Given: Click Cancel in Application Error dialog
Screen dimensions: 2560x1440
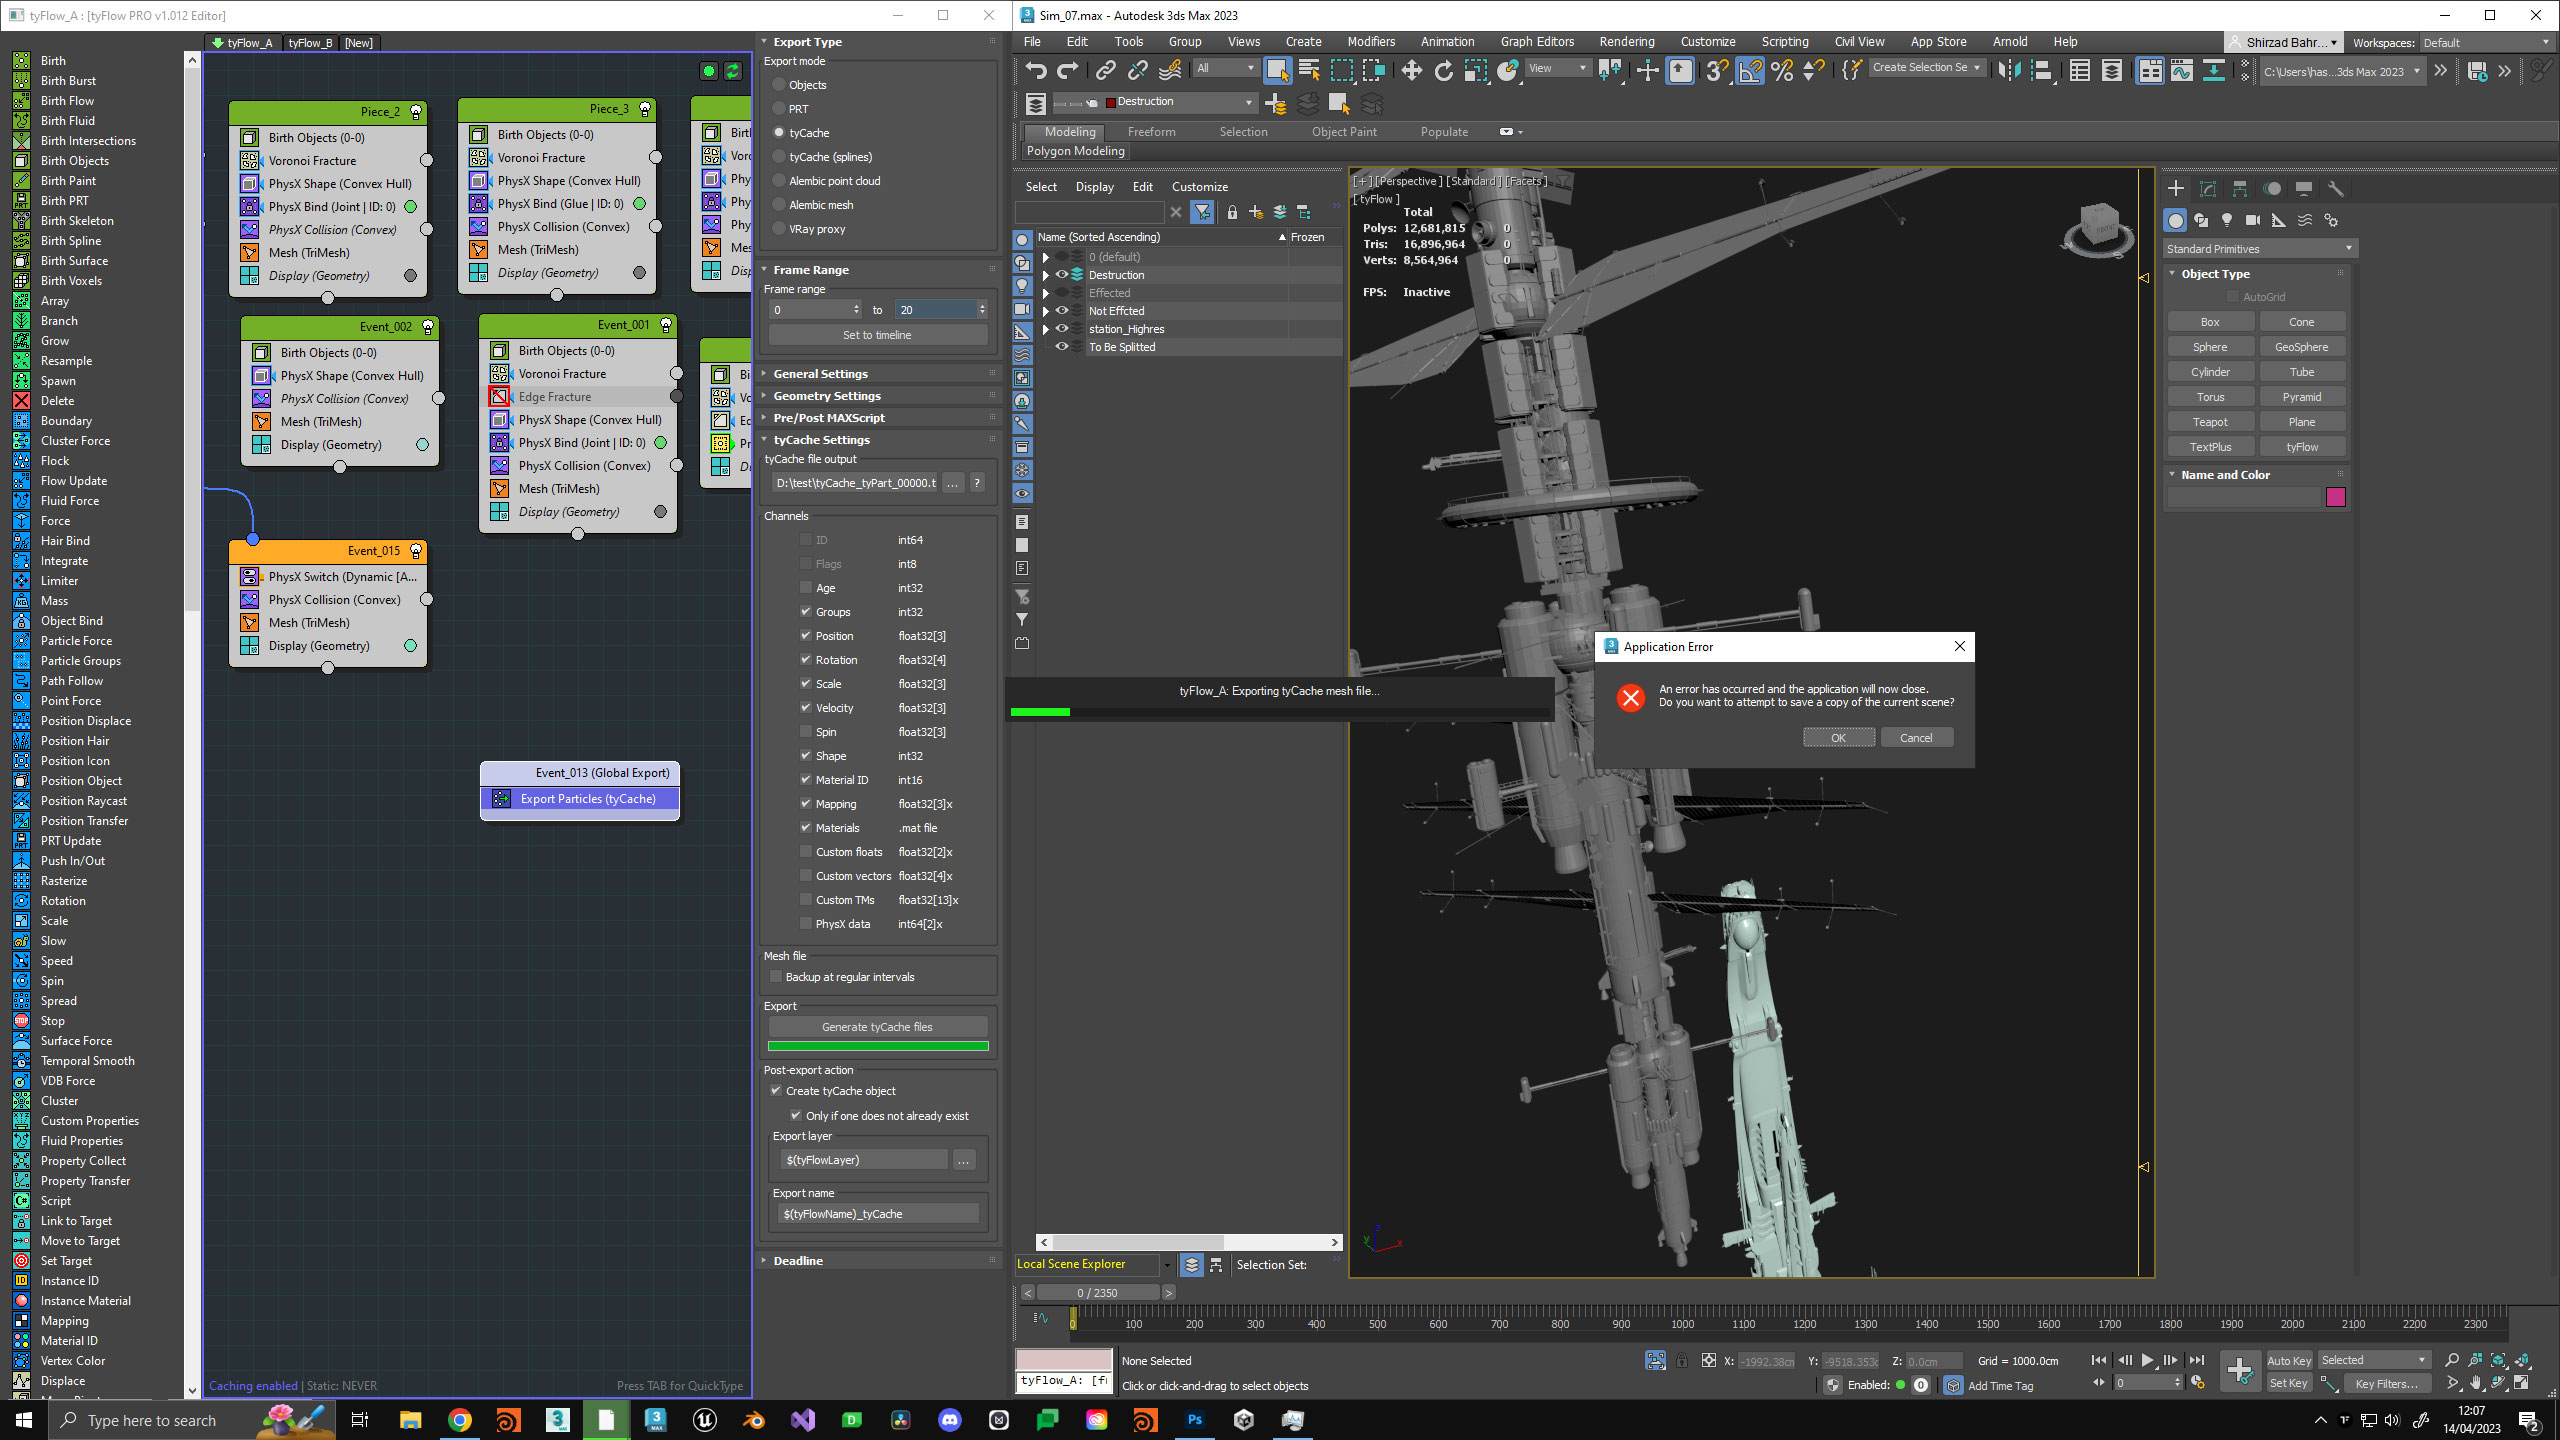Looking at the screenshot, I should coord(1916,738).
